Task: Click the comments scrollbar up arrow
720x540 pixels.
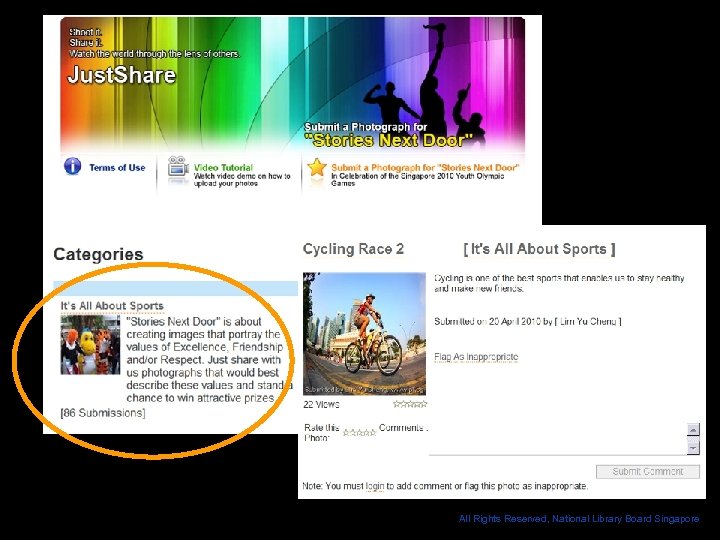Action: click(693, 429)
